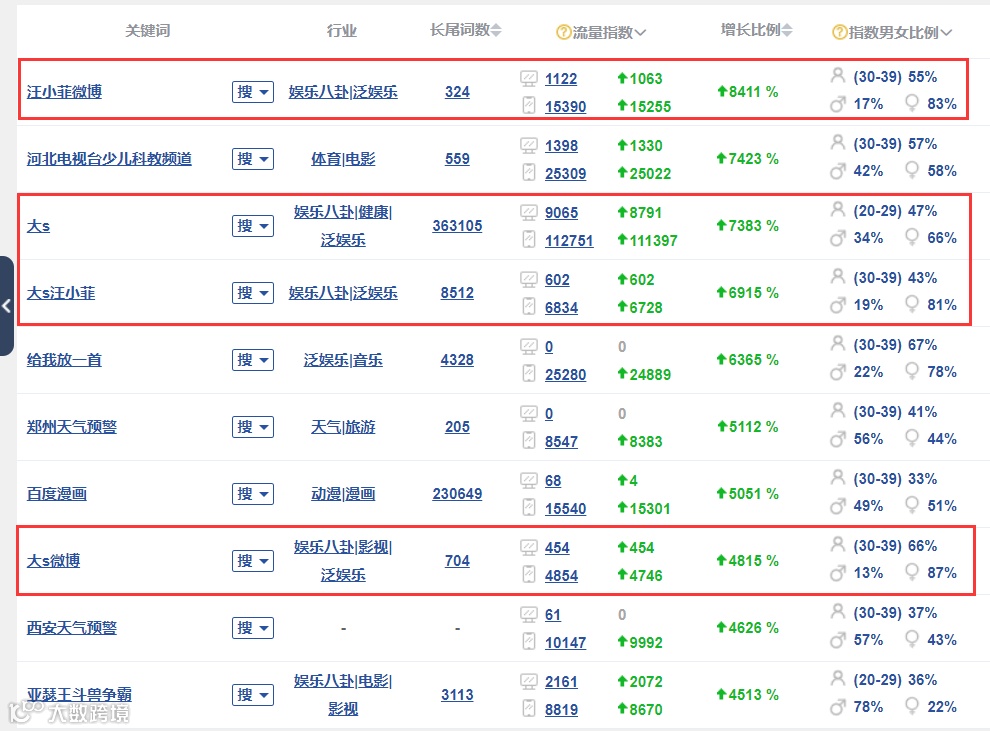Open the 搜 dropdown for 西安天气预警
Viewport: 990px width, 731px height.
(253, 627)
